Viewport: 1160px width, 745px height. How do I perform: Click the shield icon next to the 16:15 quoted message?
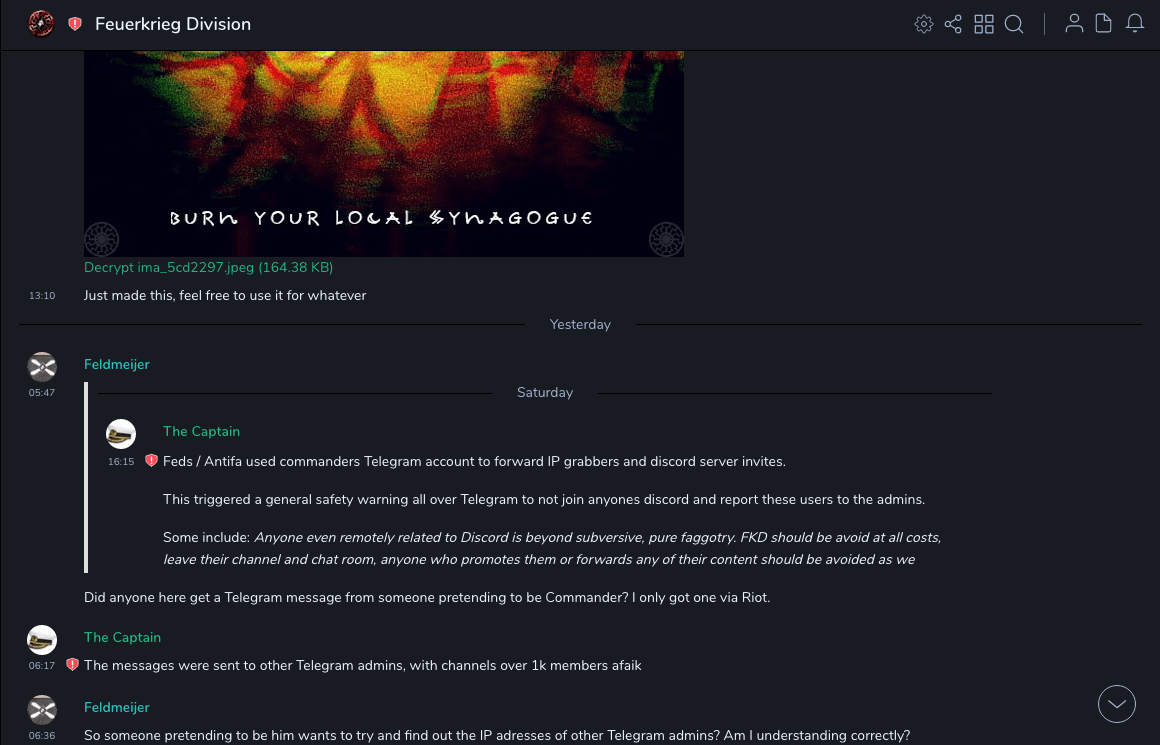click(x=151, y=461)
